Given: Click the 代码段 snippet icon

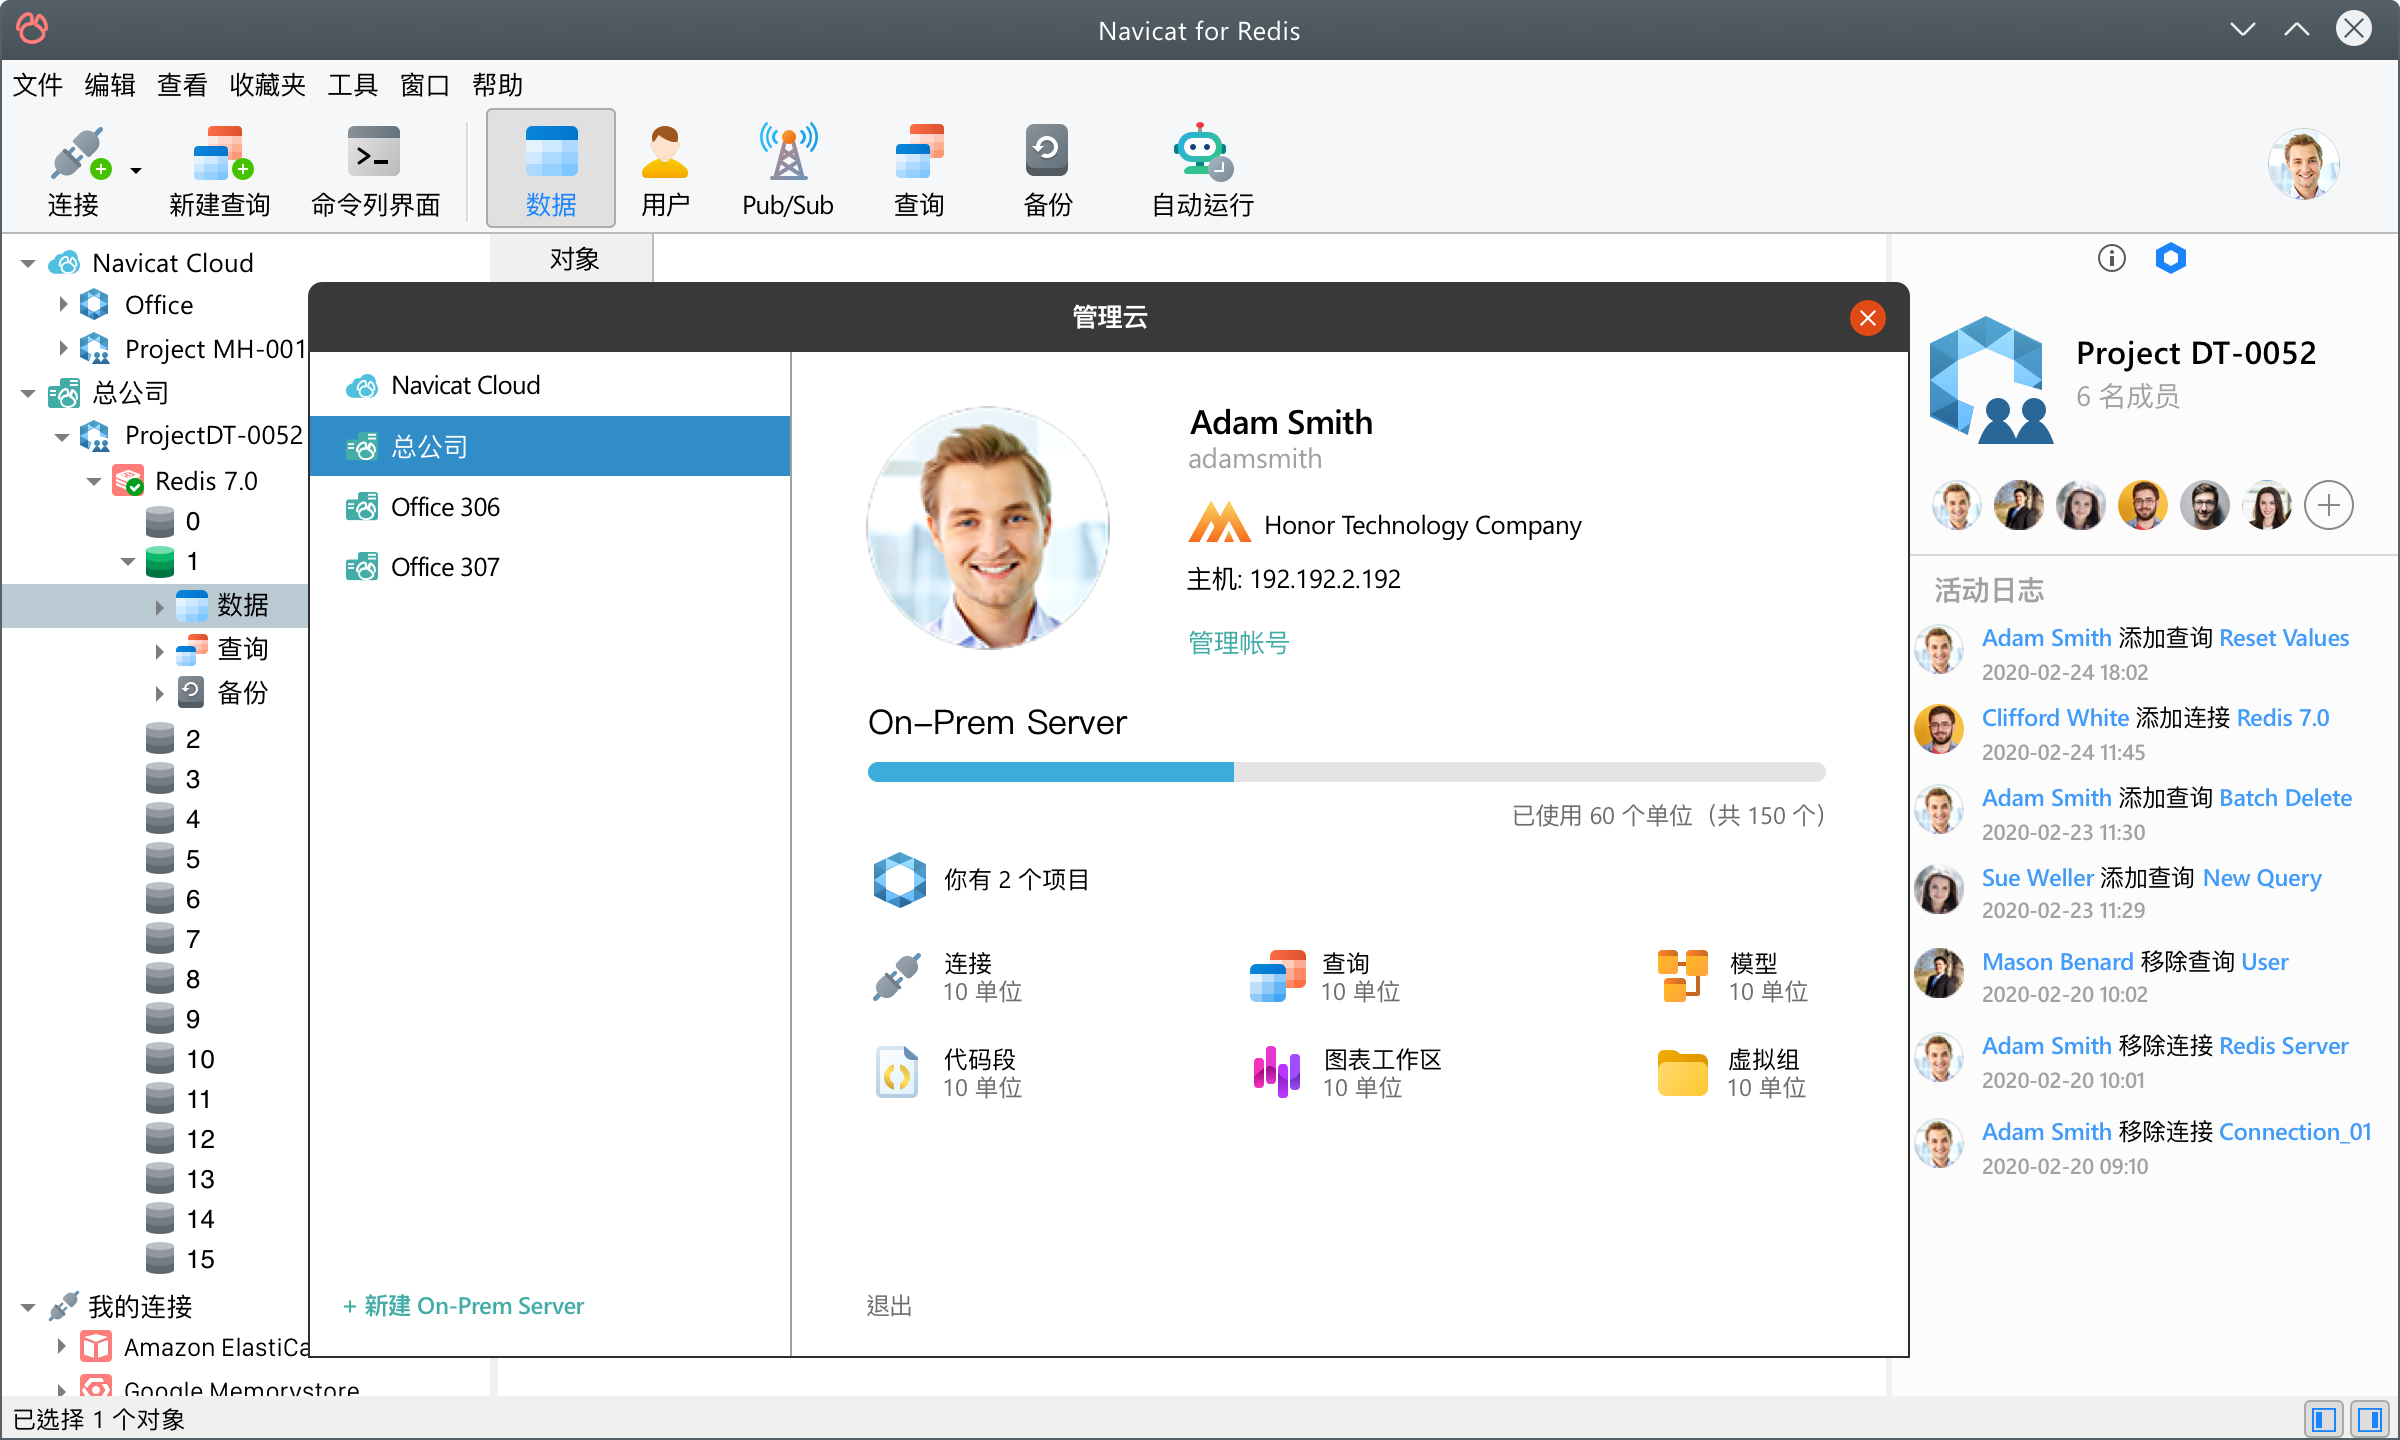Looking at the screenshot, I should tap(897, 1073).
